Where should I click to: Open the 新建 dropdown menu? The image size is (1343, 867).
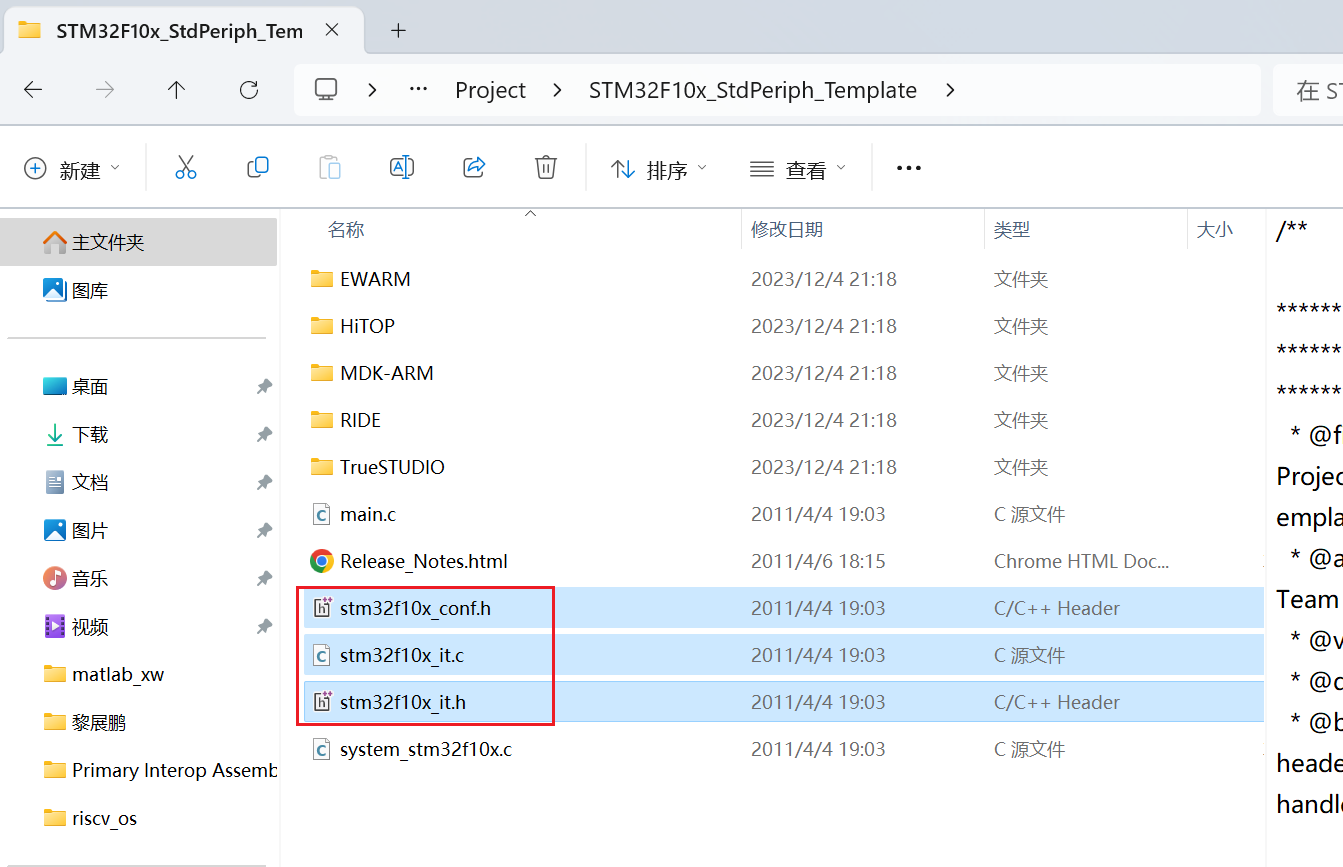click(72, 169)
